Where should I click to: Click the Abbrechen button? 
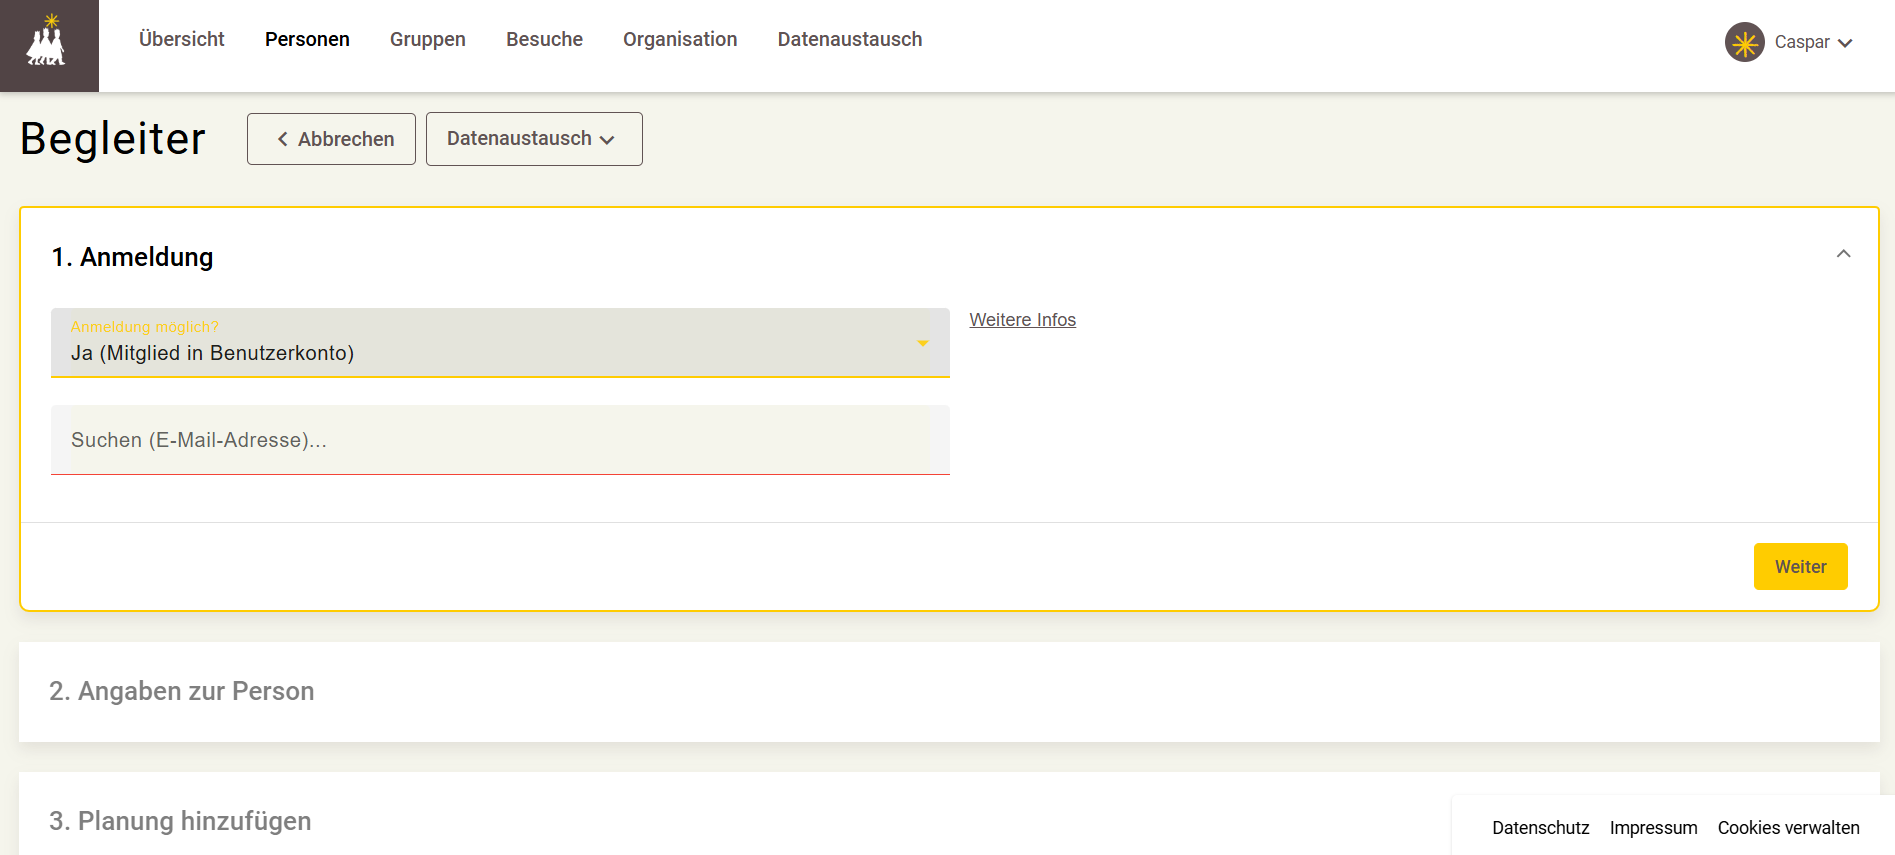coord(331,139)
